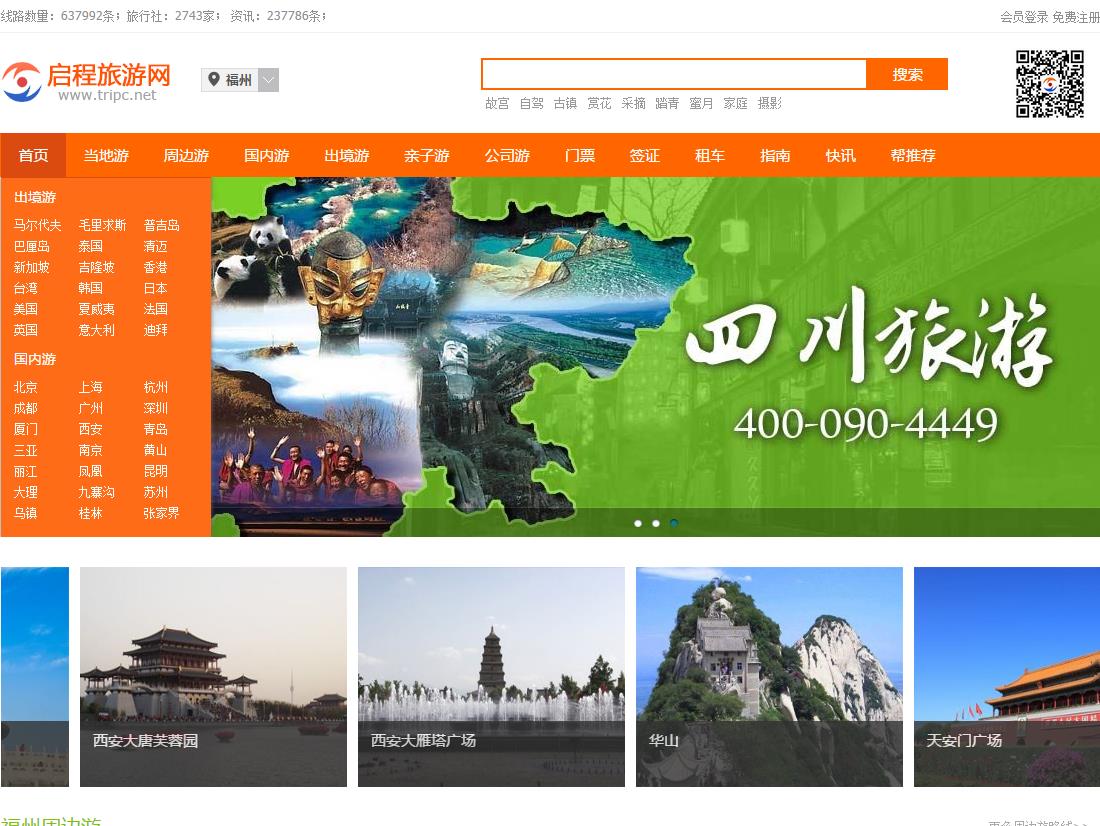Click the 故宫 search keyword
The image size is (1100, 826).
tap(497, 104)
